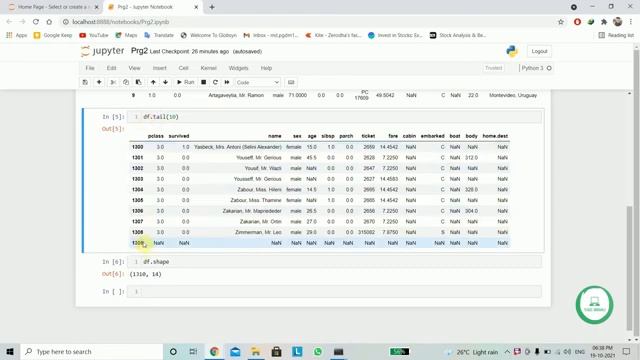Move selected cell down arrow icon
The width and height of the screenshot is (640, 360).
[165, 82]
